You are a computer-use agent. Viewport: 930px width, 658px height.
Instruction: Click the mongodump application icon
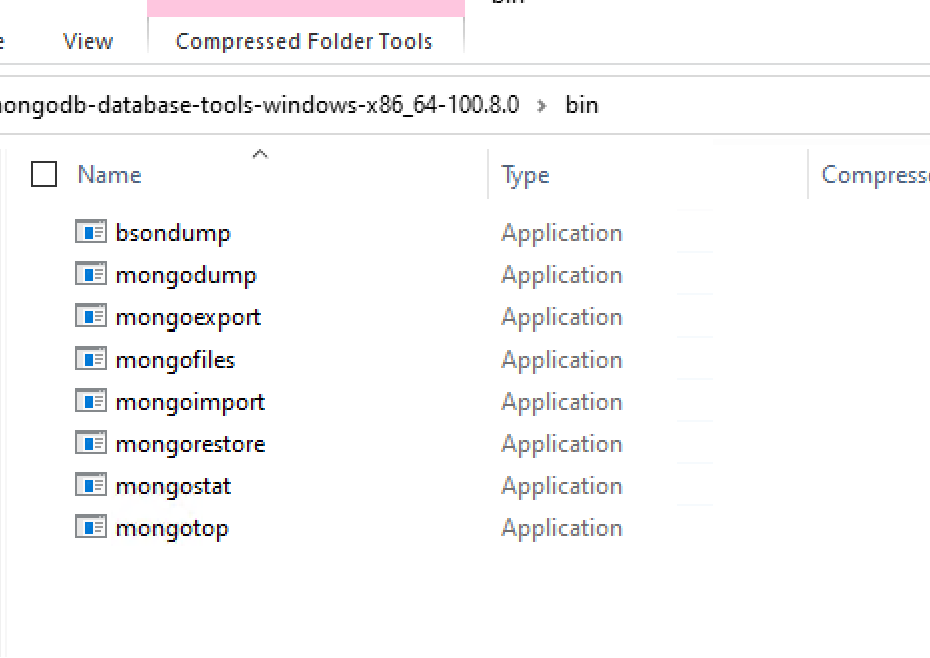point(91,274)
